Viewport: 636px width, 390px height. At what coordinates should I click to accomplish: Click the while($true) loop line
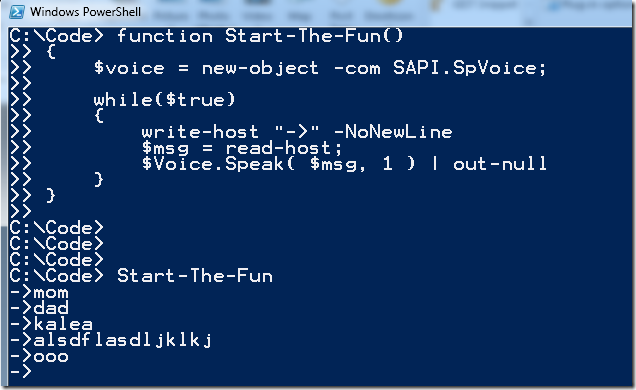[x=164, y=100]
